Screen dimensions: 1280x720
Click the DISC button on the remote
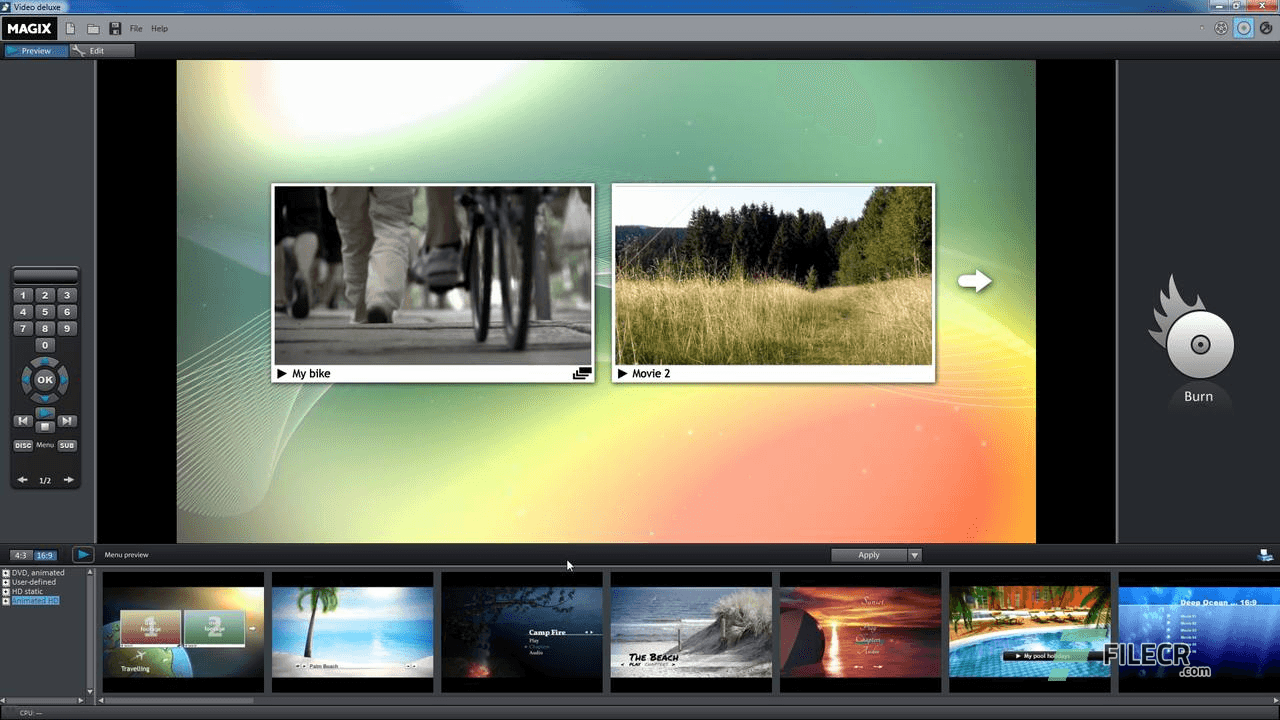click(22, 445)
